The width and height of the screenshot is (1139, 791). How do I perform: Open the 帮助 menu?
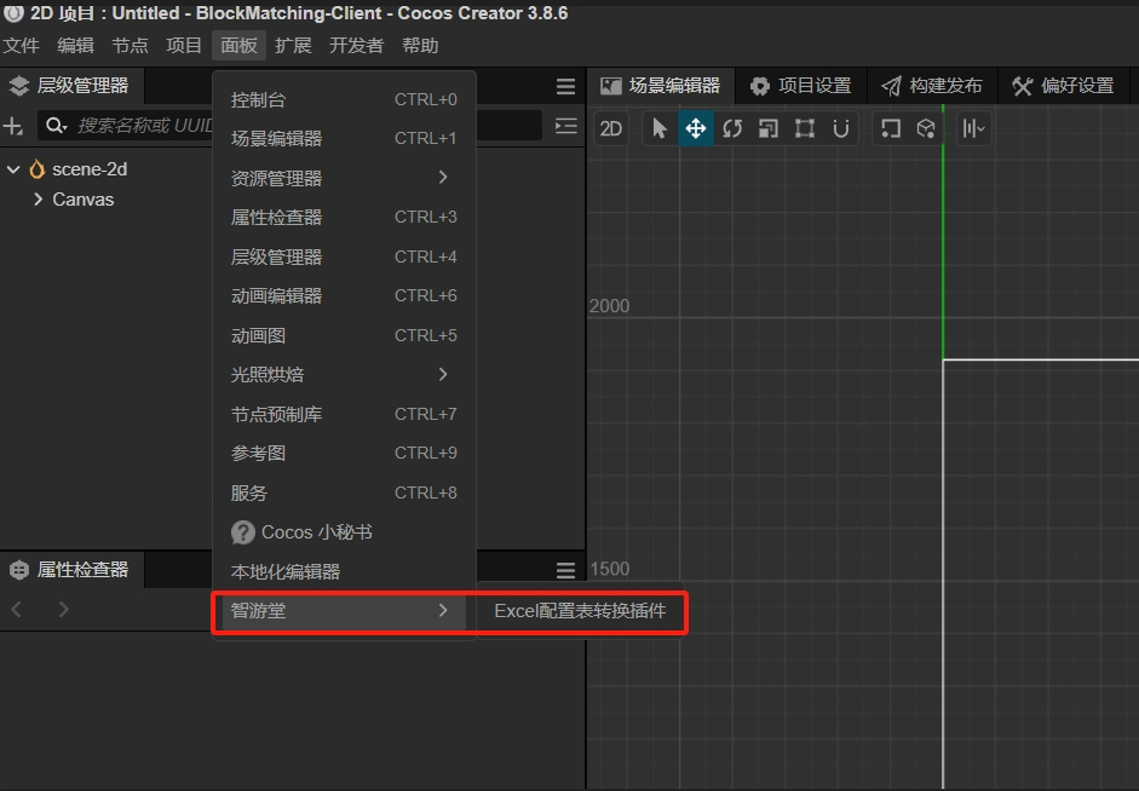(421, 46)
